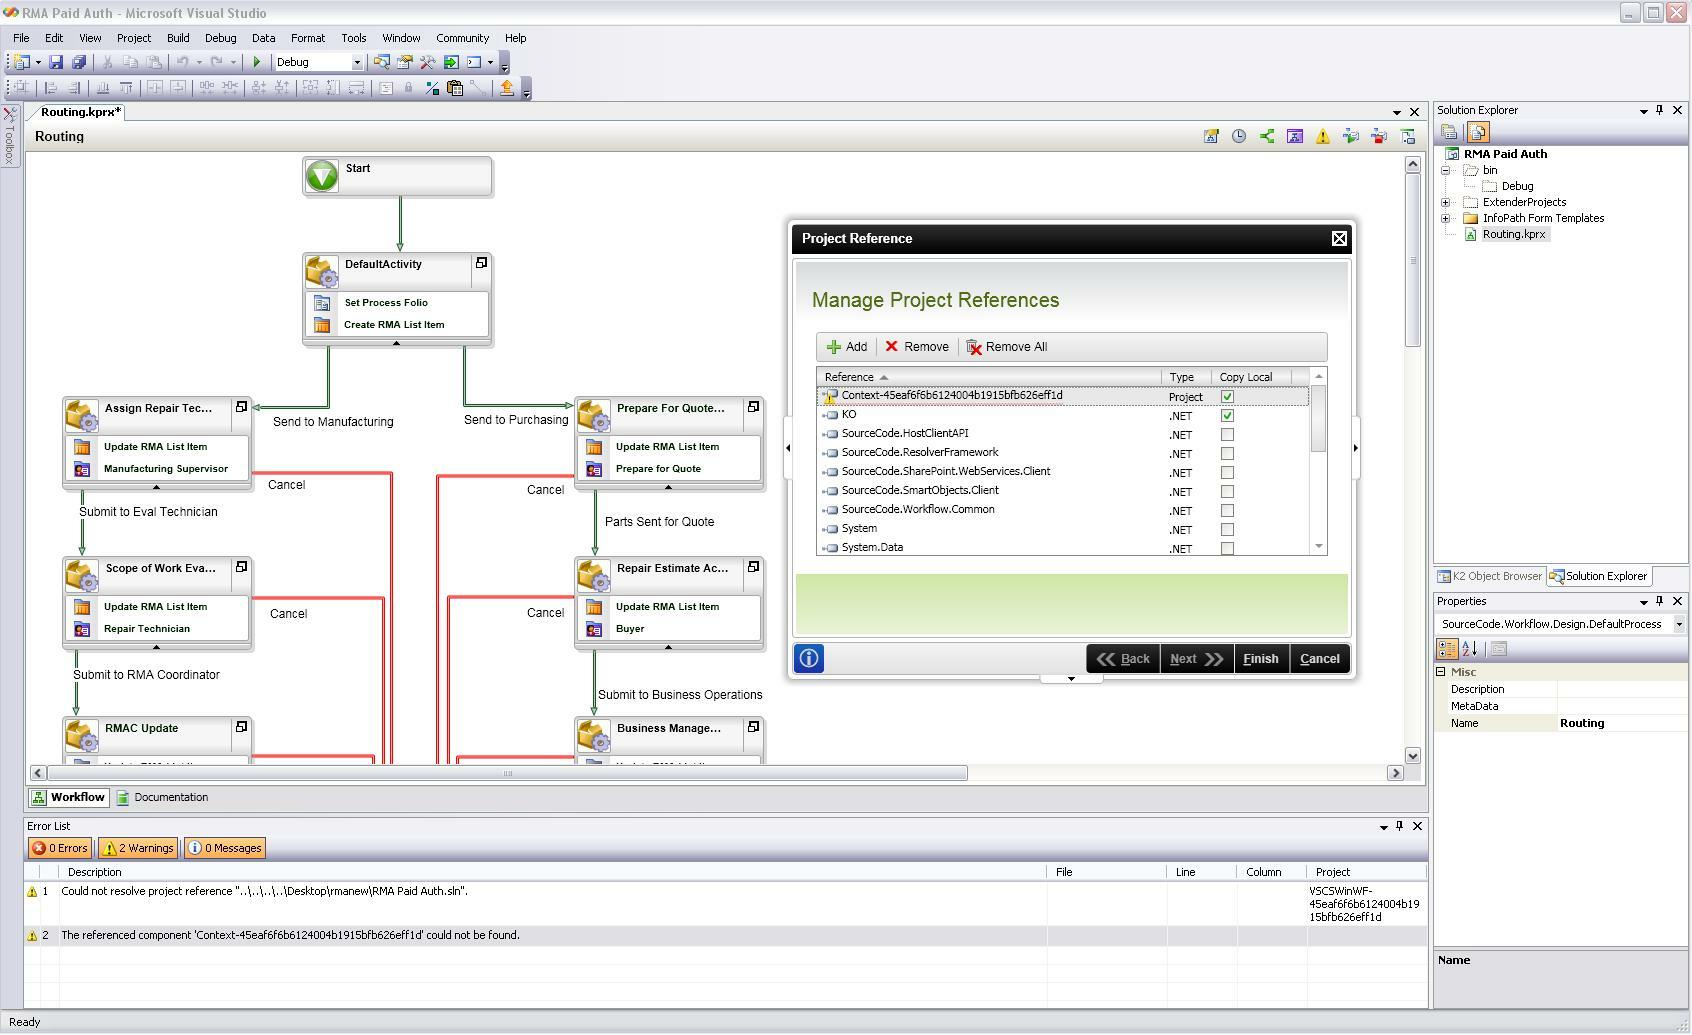This screenshot has width=1692, height=1035.
Task: Open the Toolbox side tab
Action: click(10, 138)
